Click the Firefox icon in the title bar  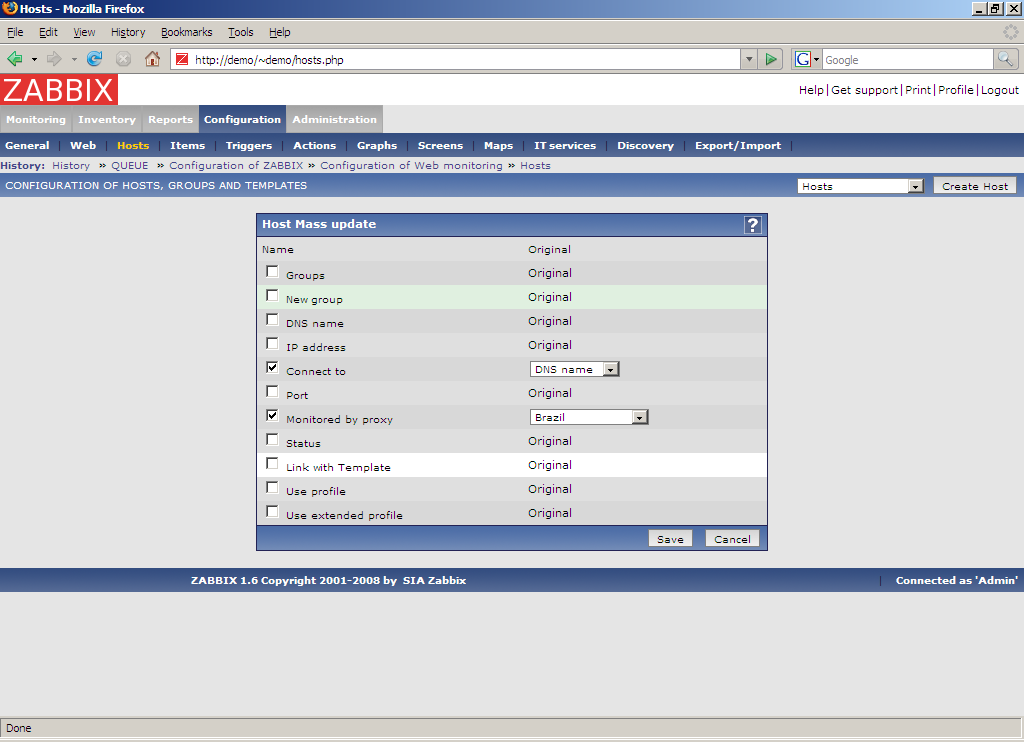9,8
